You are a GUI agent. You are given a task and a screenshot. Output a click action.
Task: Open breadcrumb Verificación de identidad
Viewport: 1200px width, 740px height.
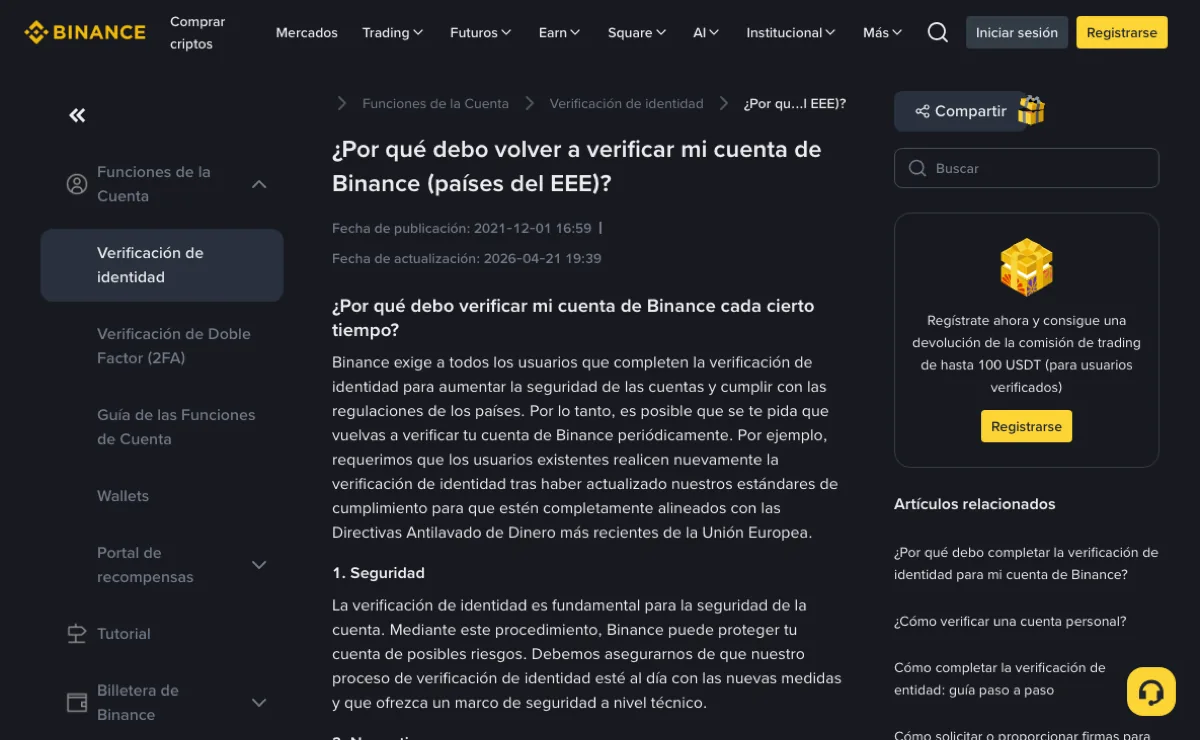point(626,103)
